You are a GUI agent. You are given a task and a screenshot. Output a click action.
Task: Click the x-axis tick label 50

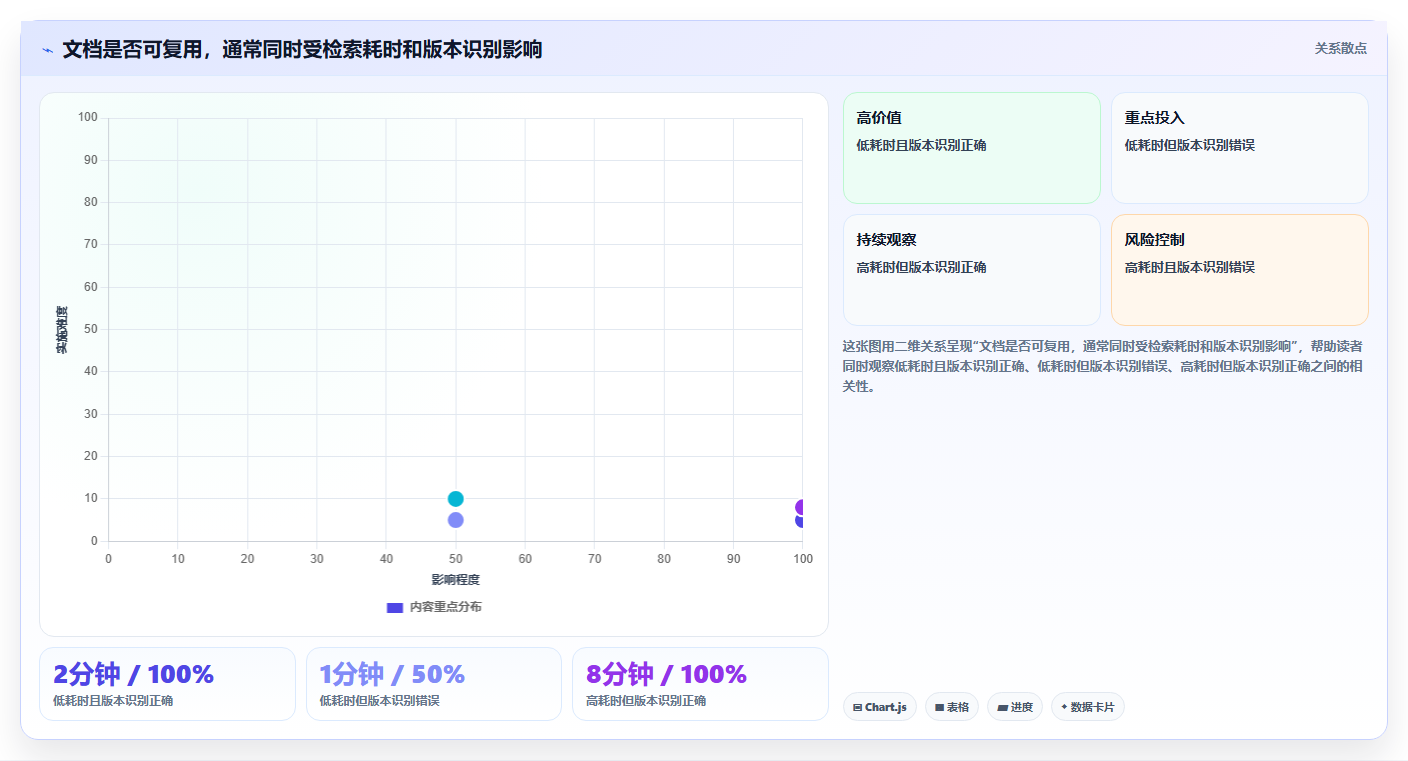456,558
